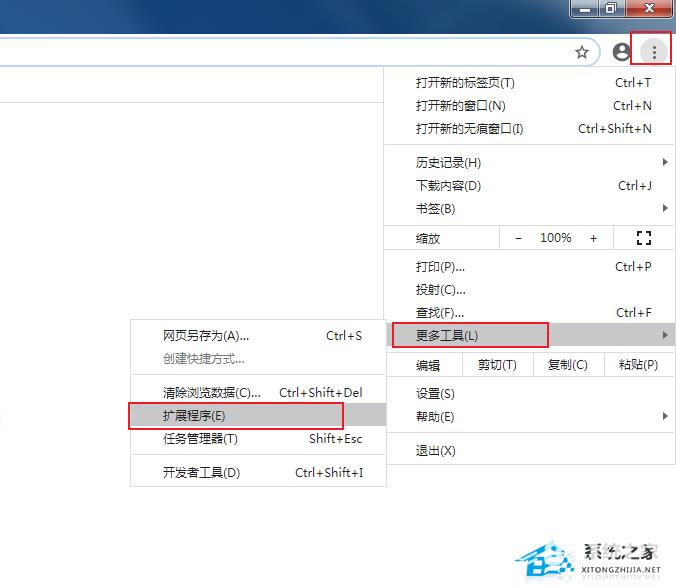Image resolution: width=676 pixels, height=588 pixels.
Task: Click the 编辑 label in edit row
Action: click(428, 365)
